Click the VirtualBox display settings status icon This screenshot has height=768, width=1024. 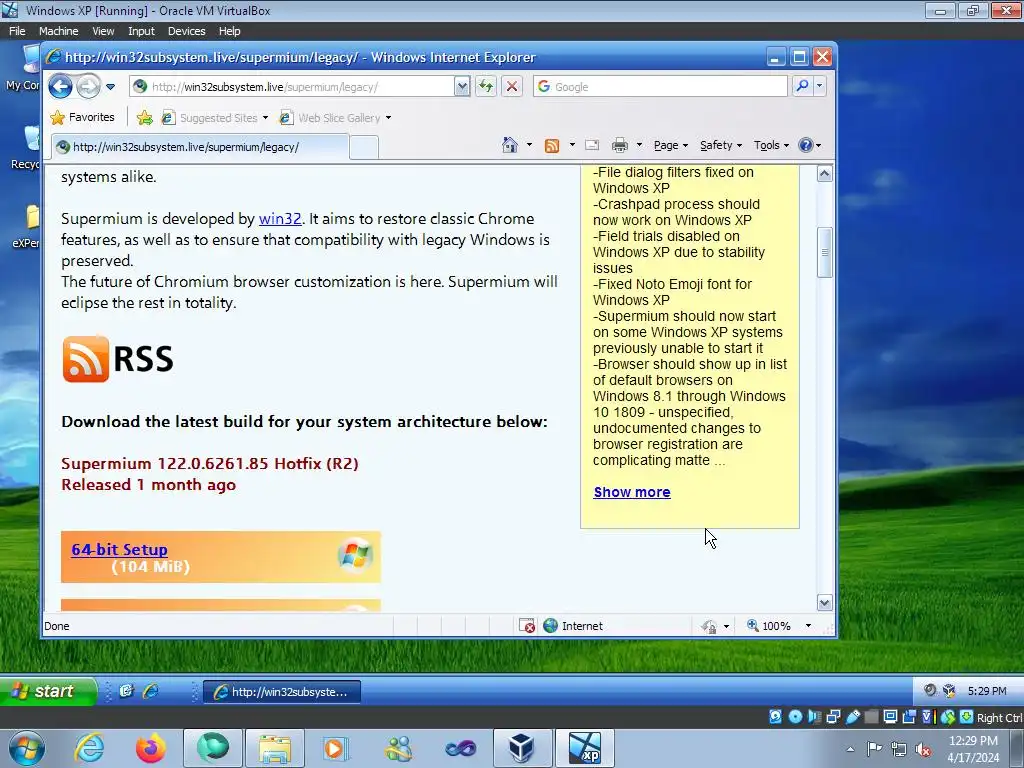[890, 716]
